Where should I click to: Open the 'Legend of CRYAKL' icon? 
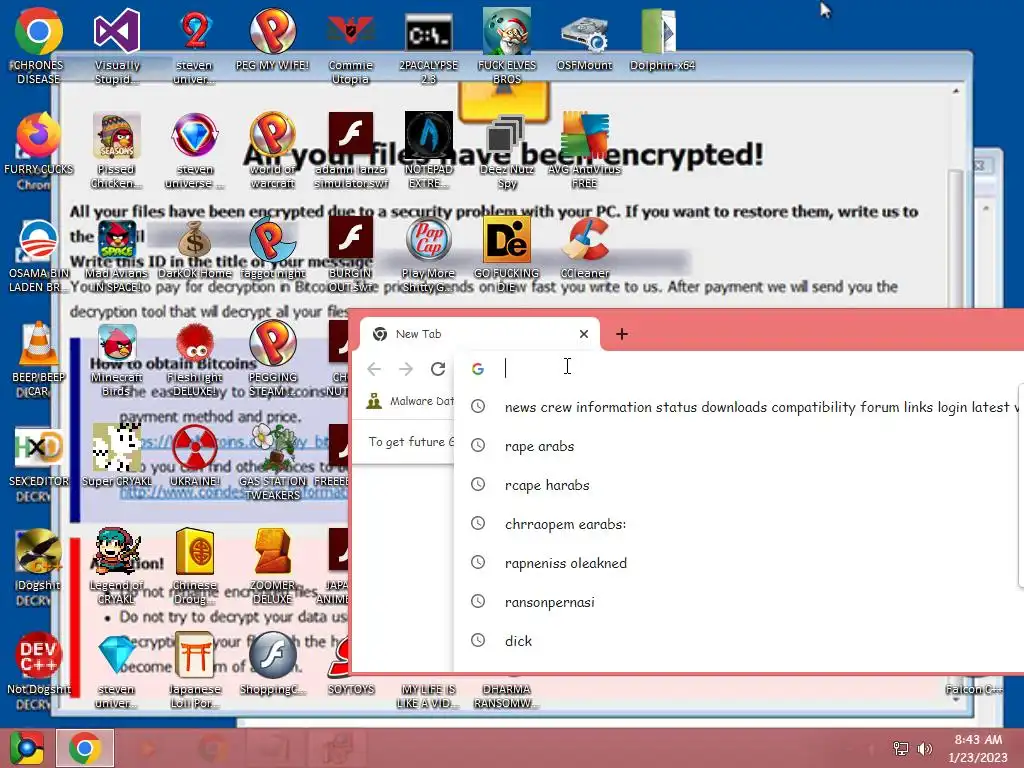click(116, 551)
